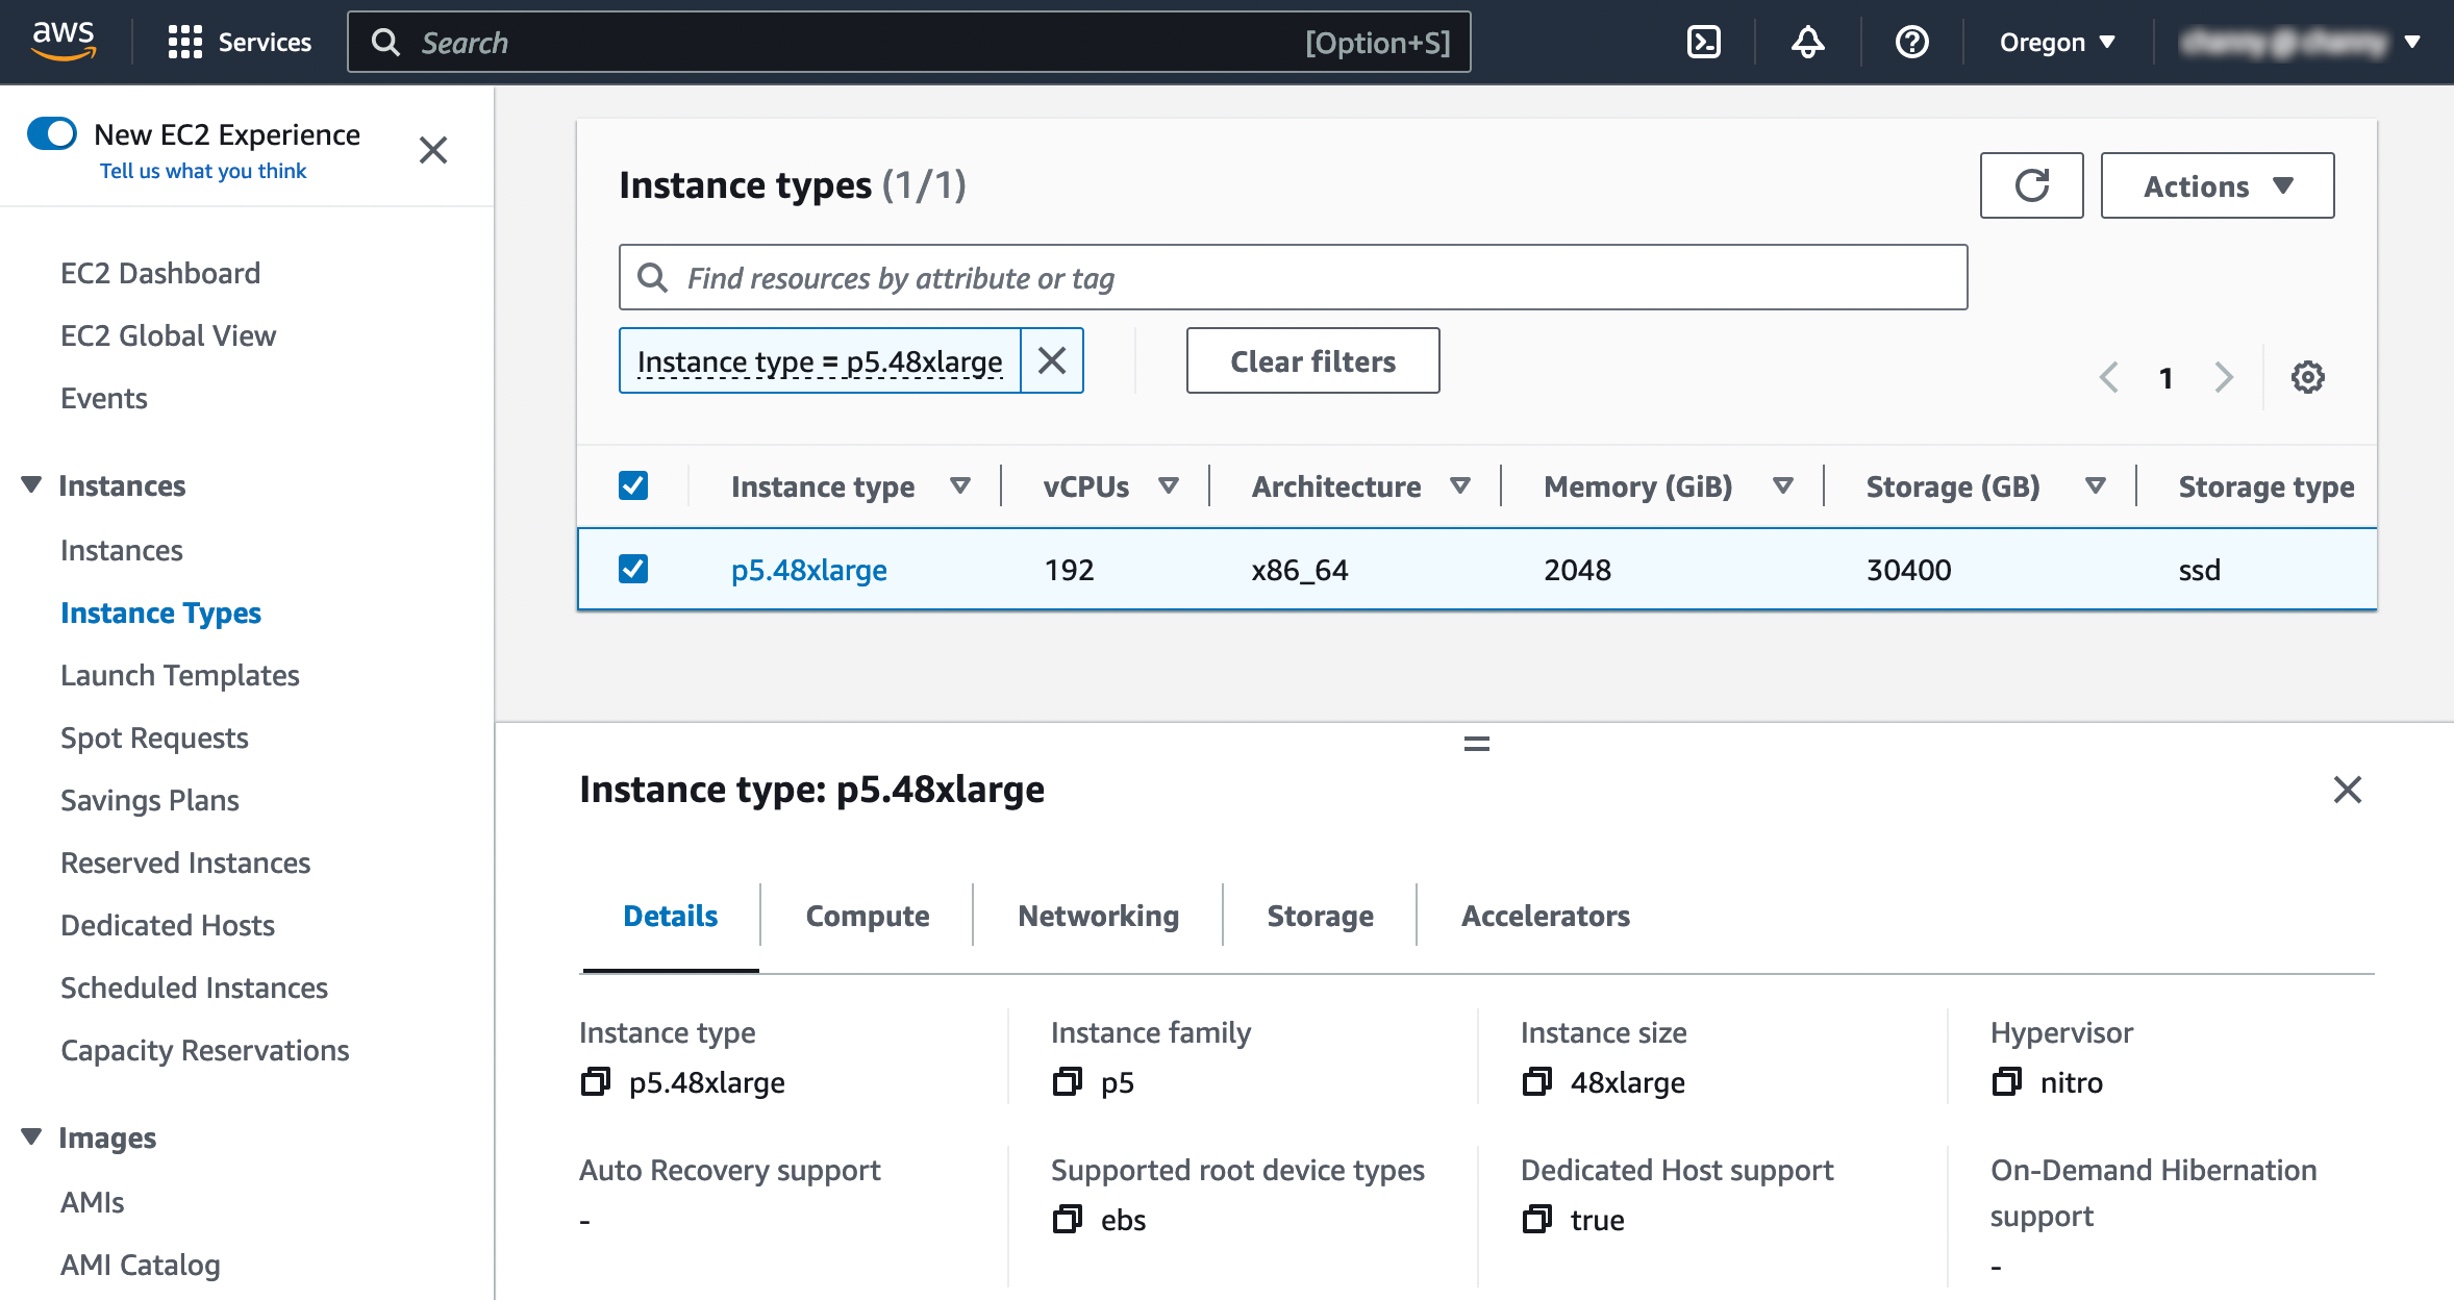2454x1300 pixels.
Task: Click Tell us what you think link
Action: coord(203,171)
